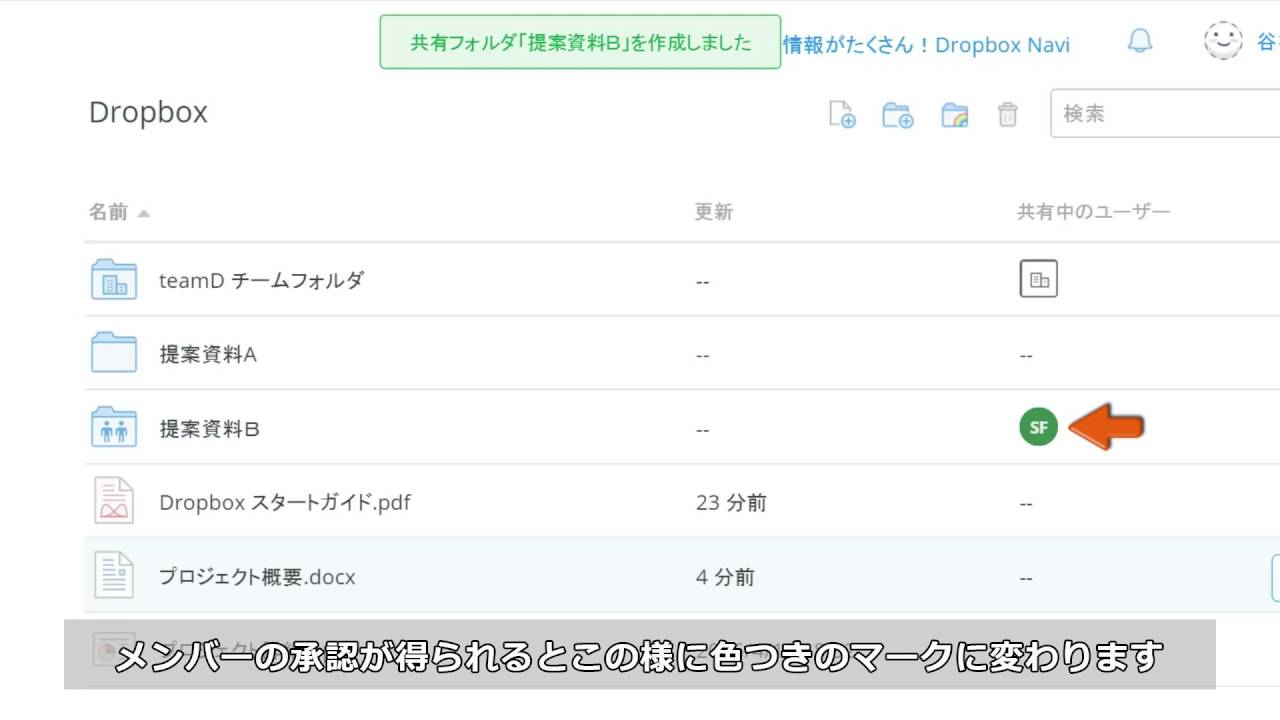Click the 更新 column header
Image resolution: width=1280 pixels, height=720 pixels.
(x=714, y=212)
